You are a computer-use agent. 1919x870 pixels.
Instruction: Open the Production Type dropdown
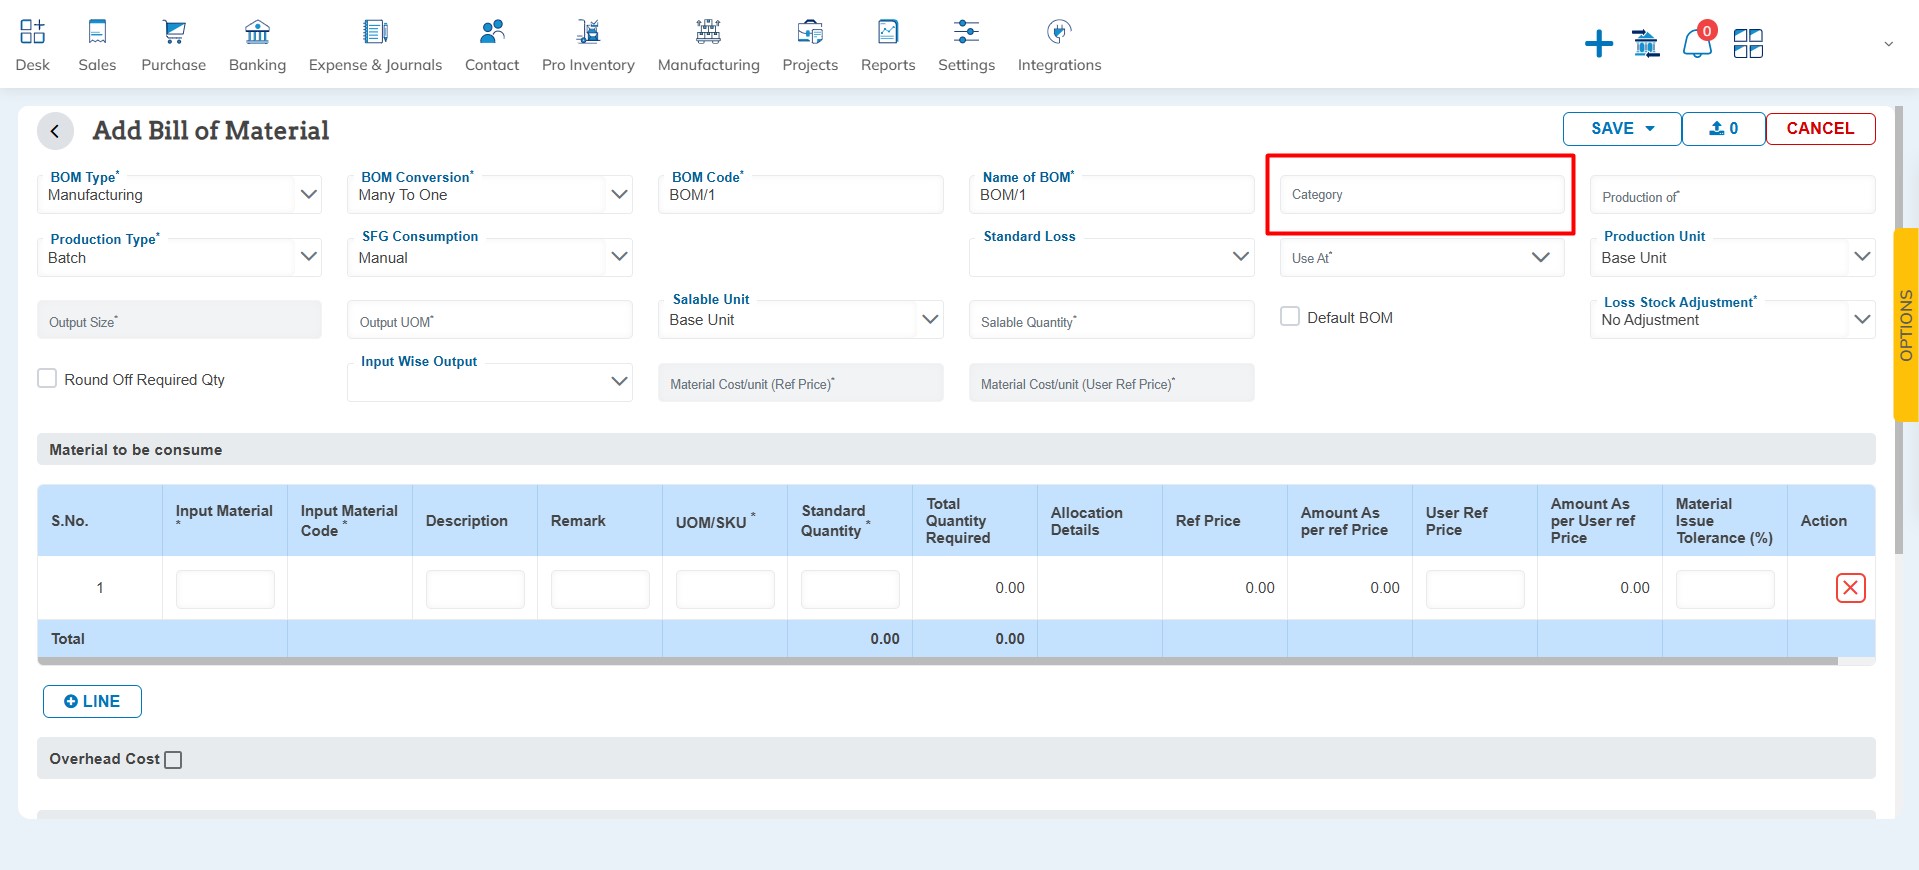point(179,257)
